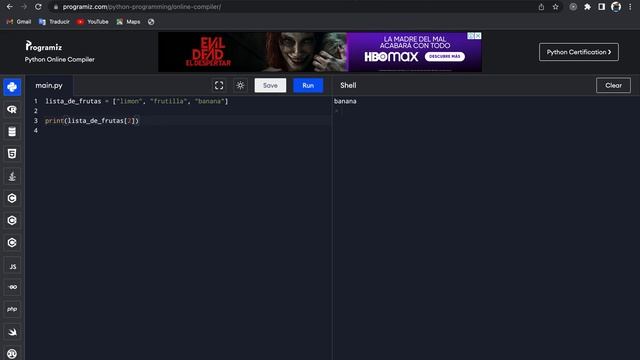Click line number 2 in the editor gutter

(36, 111)
